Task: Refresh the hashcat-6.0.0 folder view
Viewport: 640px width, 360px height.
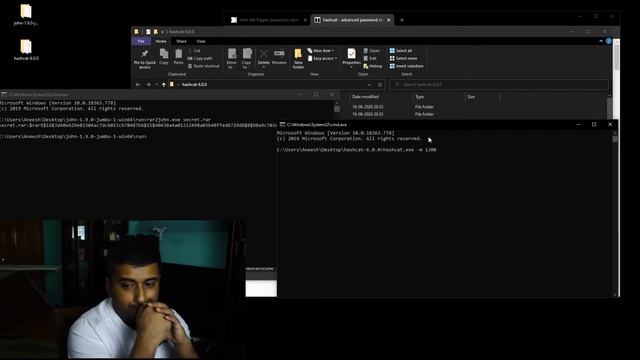Action: tap(380, 84)
